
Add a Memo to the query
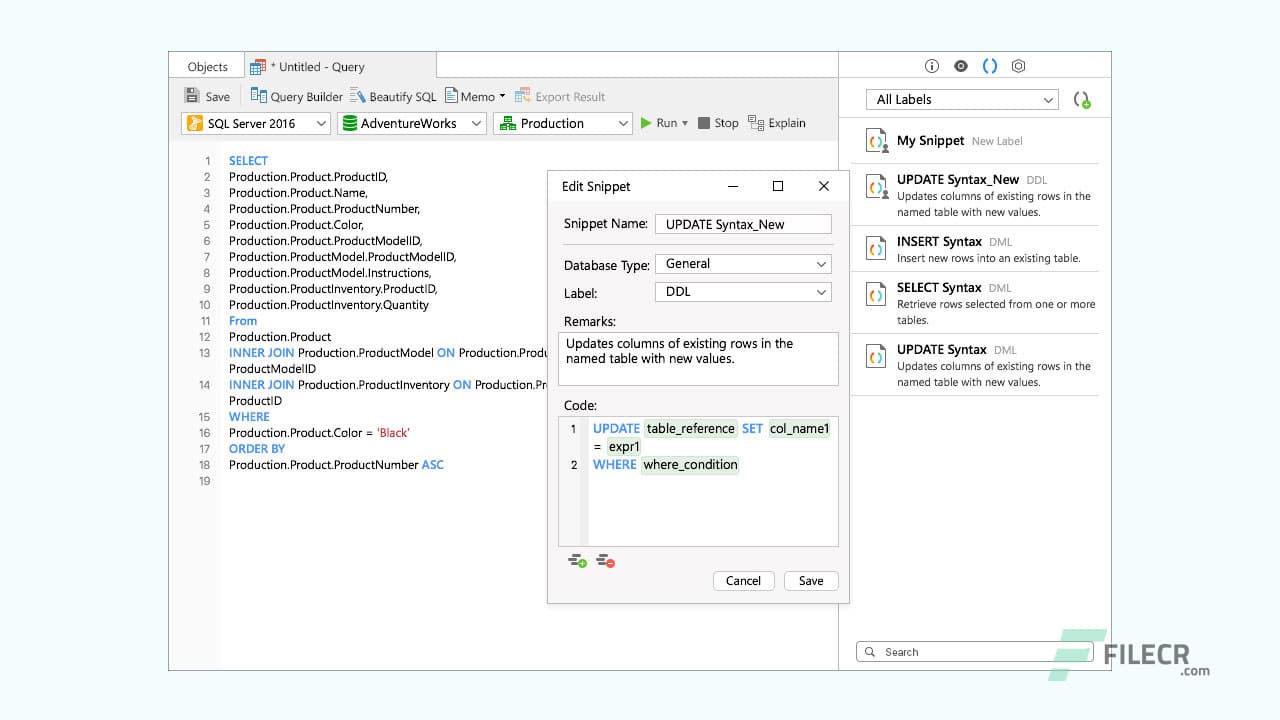pos(470,96)
